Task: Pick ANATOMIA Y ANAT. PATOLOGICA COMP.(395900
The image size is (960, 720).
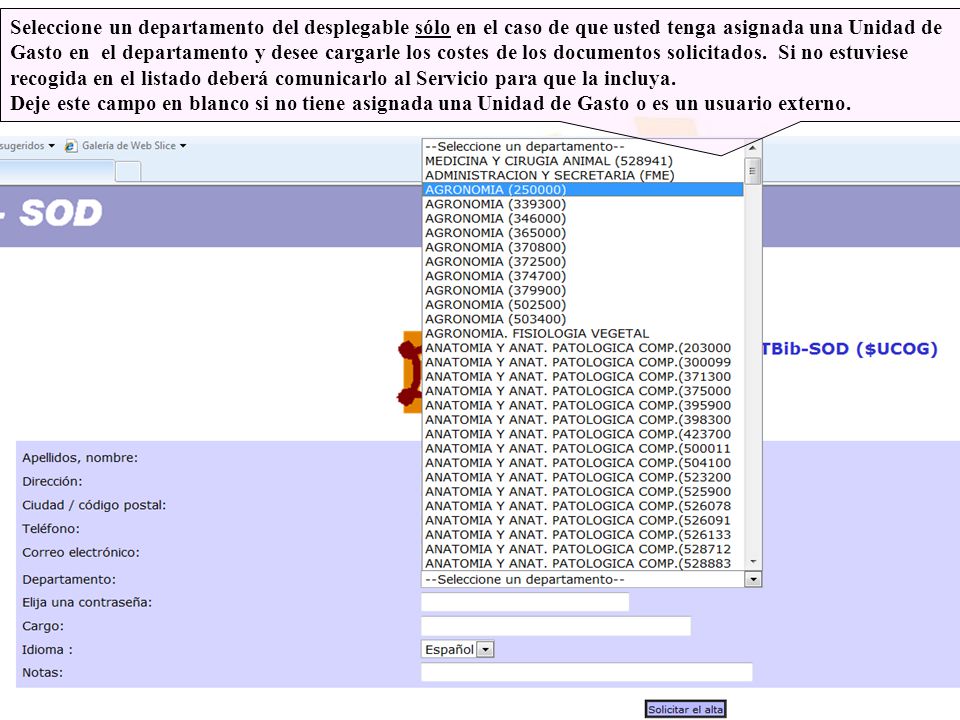Action: 583,405
